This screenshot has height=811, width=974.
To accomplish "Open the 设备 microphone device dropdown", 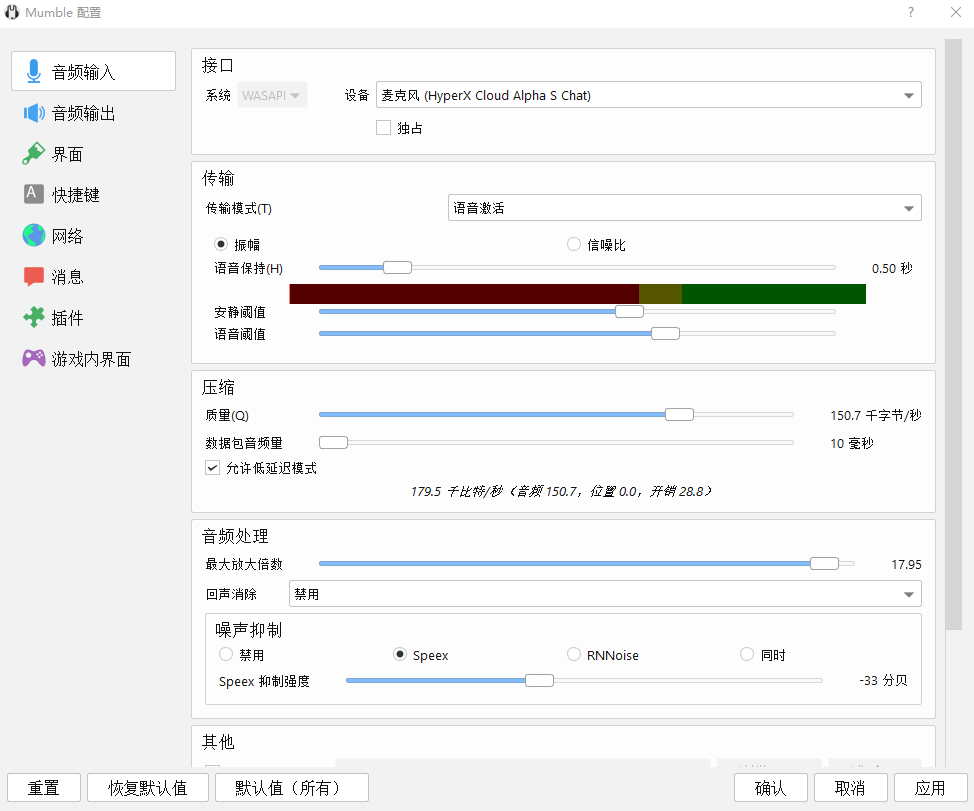I will [648, 96].
